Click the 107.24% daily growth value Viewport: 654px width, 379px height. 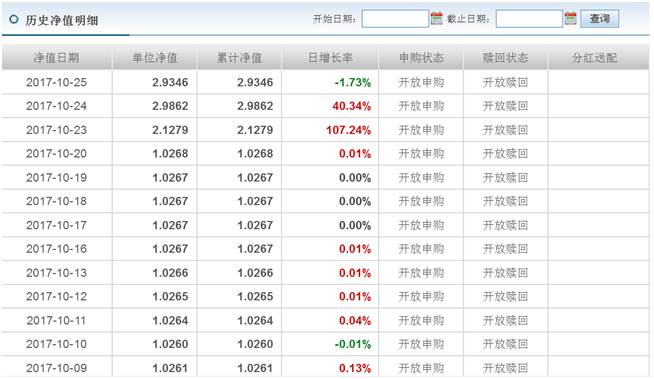click(x=348, y=130)
